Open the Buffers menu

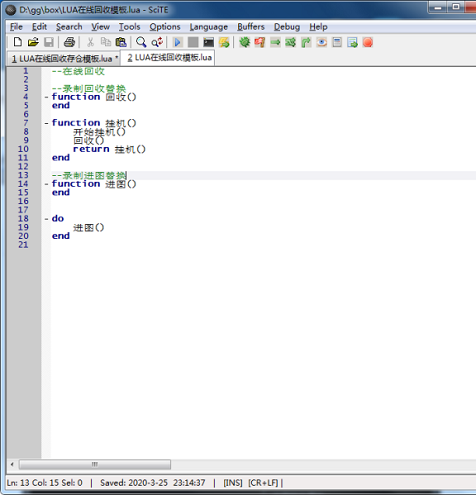[251, 27]
